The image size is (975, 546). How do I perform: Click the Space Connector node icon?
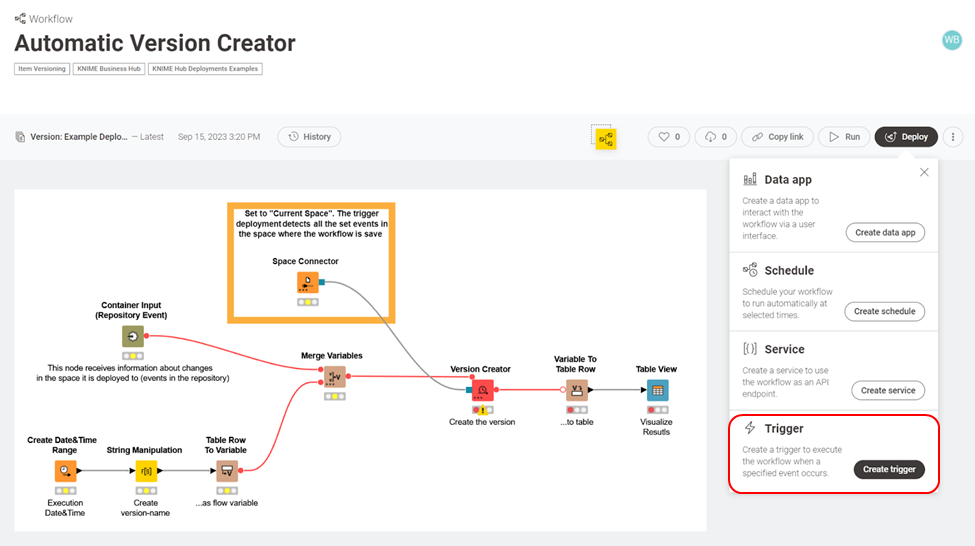pyautogui.click(x=307, y=282)
